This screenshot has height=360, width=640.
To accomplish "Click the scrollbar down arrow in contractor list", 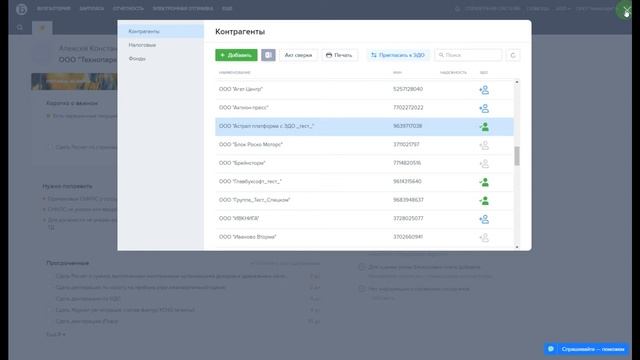I will coord(517,247).
